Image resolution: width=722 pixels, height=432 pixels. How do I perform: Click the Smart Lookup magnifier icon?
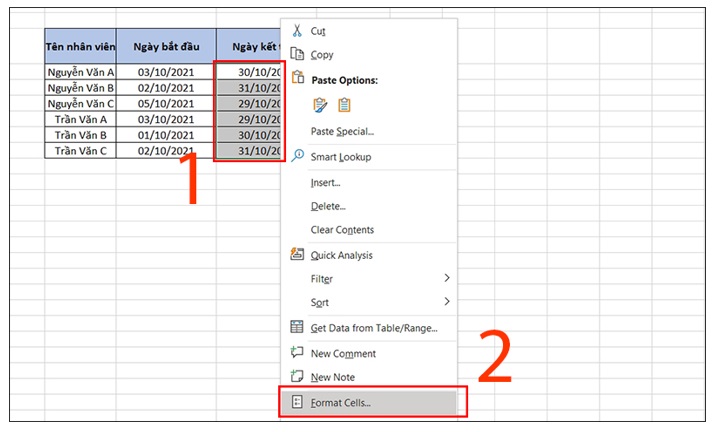pos(297,157)
